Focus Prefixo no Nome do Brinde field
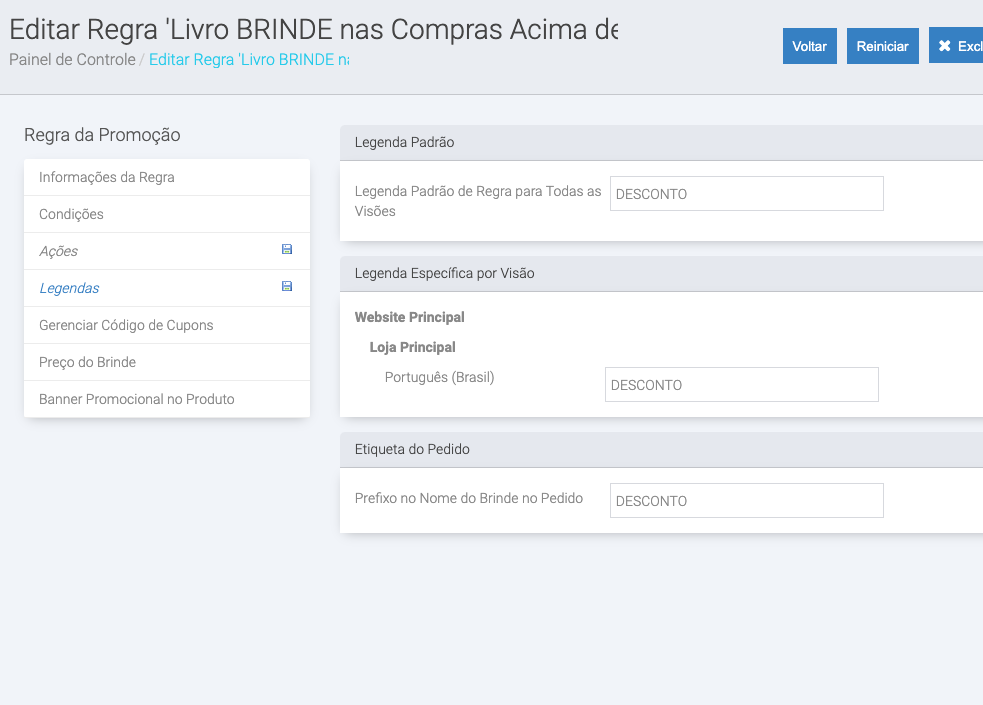The image size is (983, 705). tap(746, 501)
